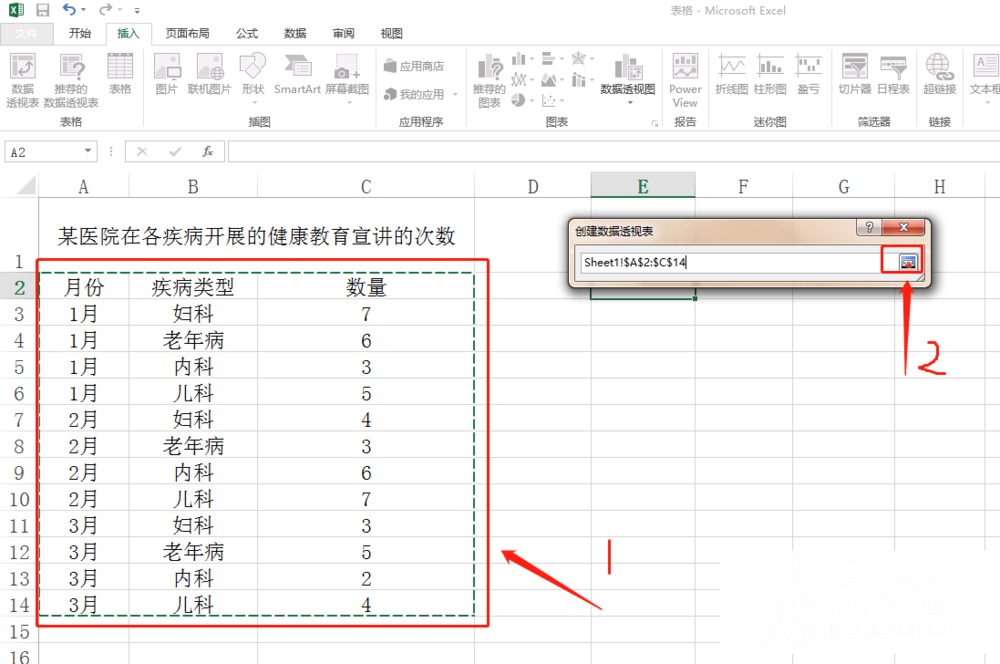Switch to the View (视图) tab

391,33
